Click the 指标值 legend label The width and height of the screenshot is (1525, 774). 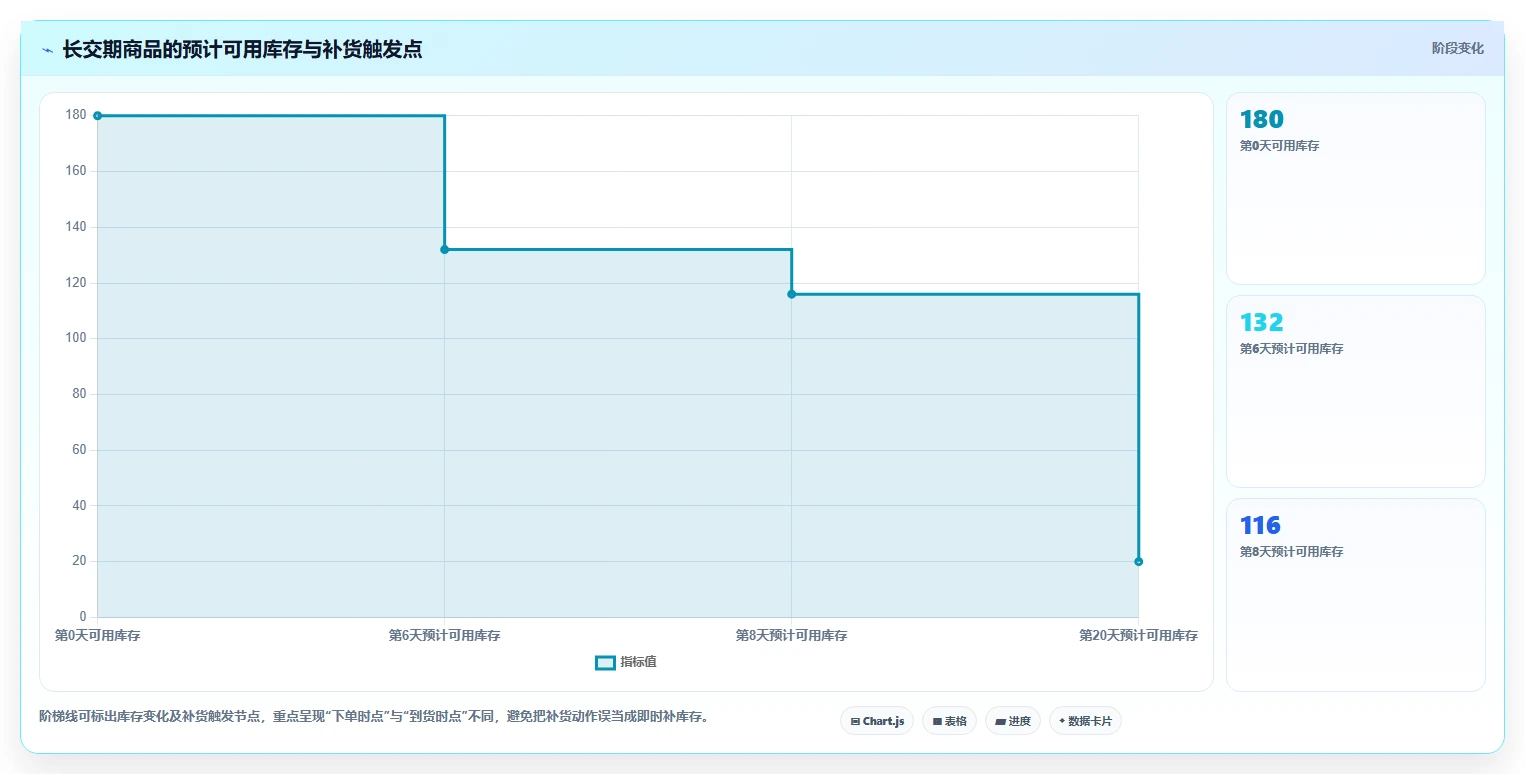638,662
